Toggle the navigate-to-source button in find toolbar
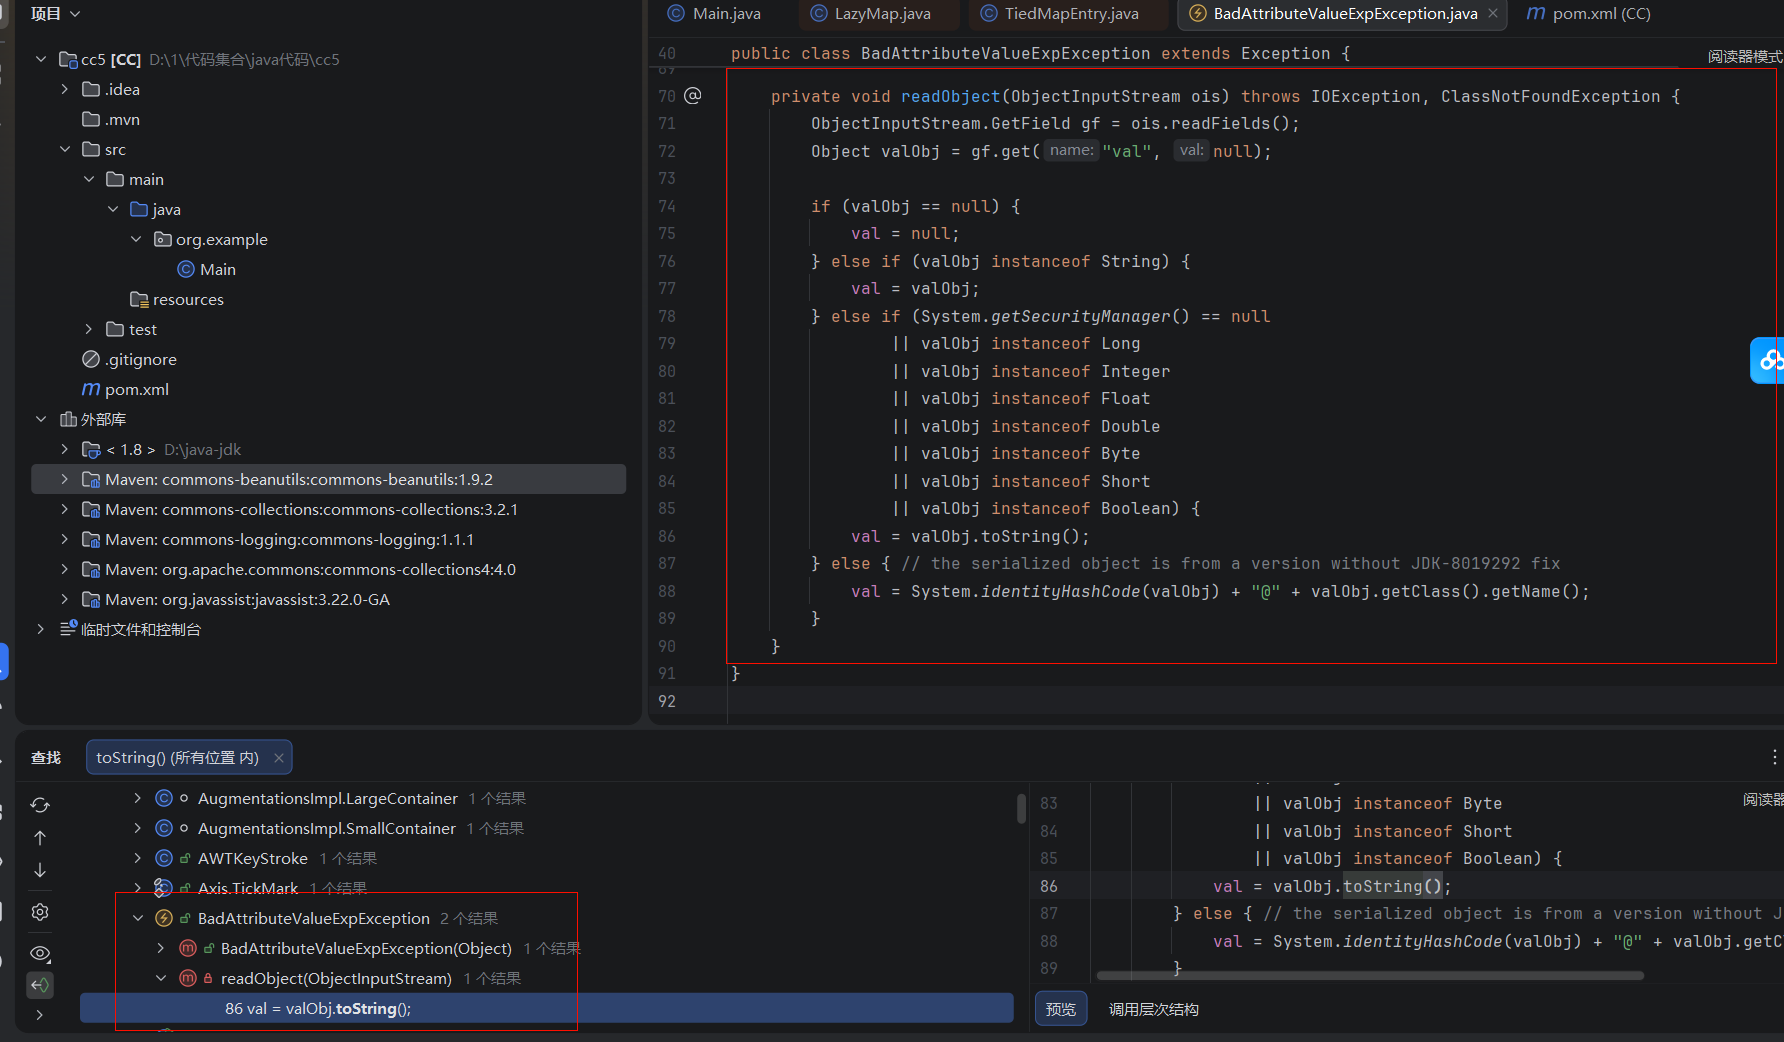The image size is (1784, 1042). point(40,985)
